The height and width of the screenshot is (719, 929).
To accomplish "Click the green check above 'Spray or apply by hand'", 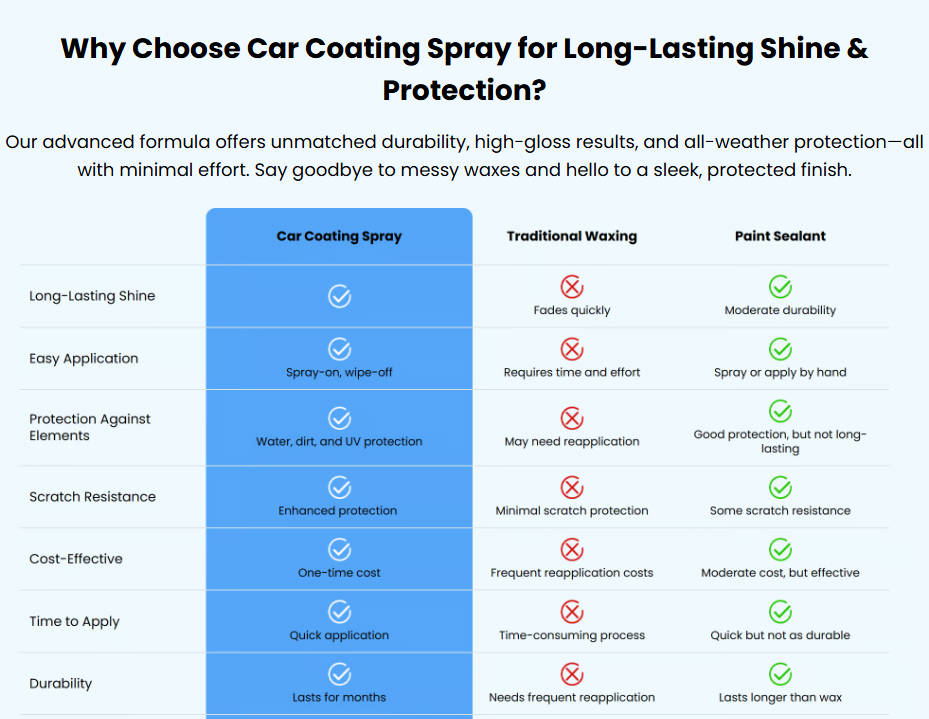I will coord(780,349).
